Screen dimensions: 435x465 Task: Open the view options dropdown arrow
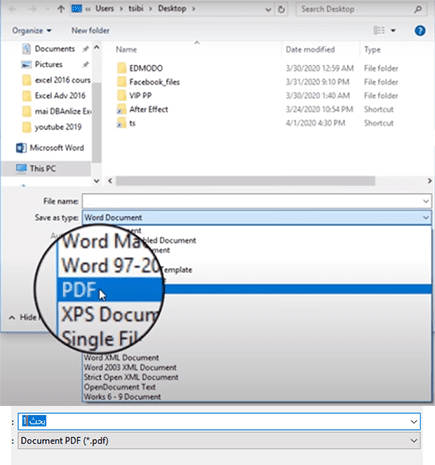tap(393, 31)
